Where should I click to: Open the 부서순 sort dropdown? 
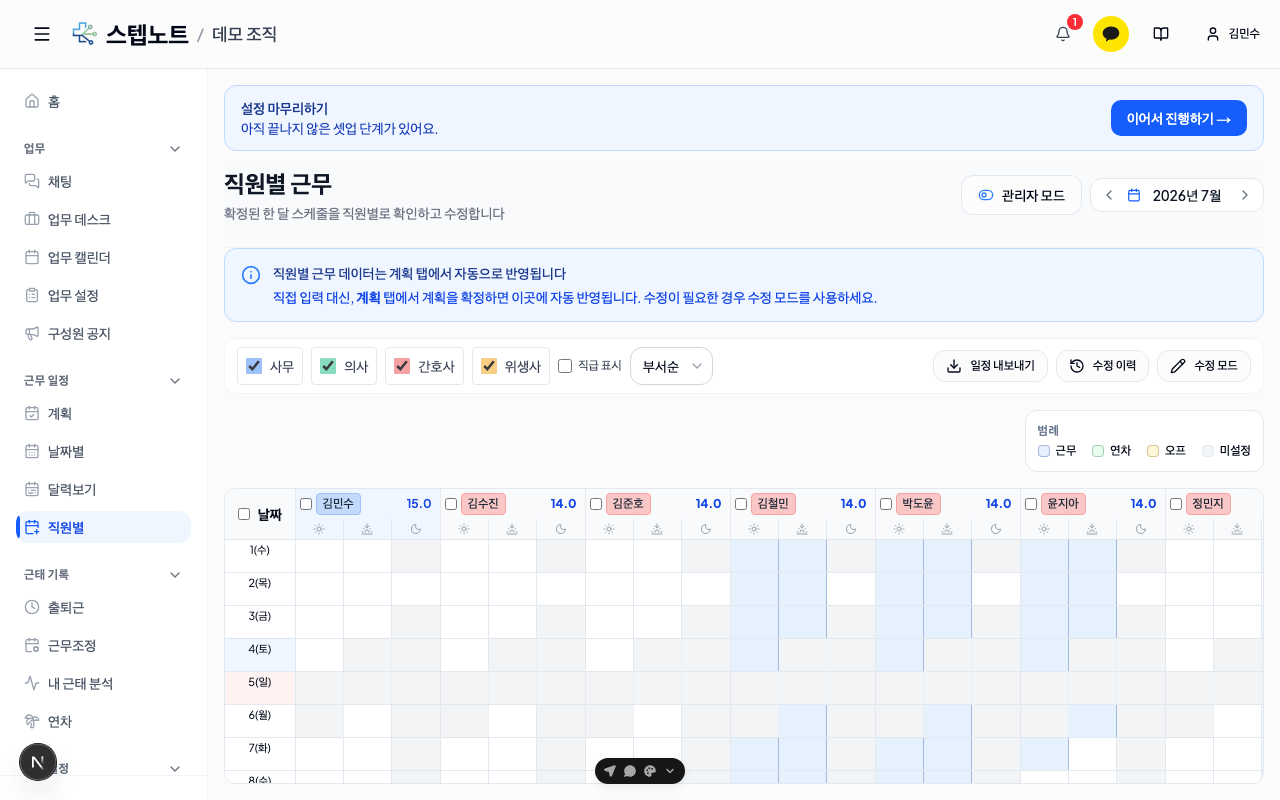coord(671,366)
